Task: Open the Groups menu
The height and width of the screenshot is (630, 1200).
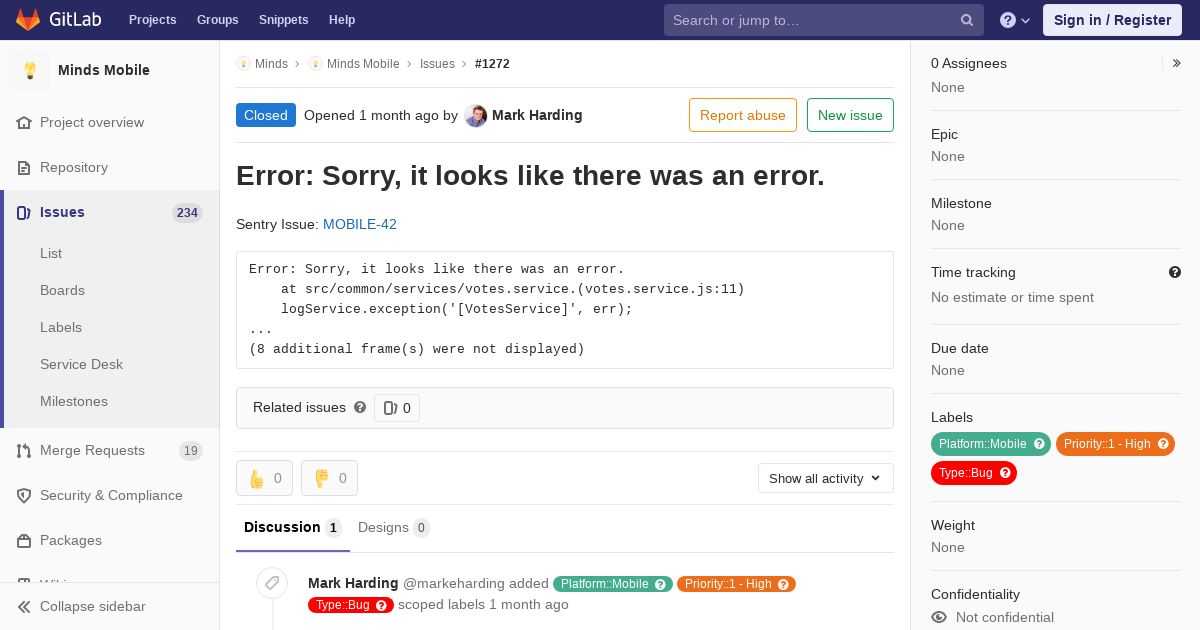Action: (x=218, y=20)
